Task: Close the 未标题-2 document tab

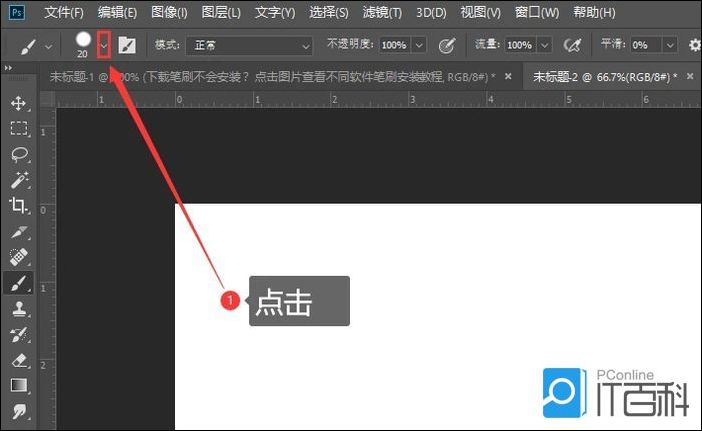Action: coord(690,77)
